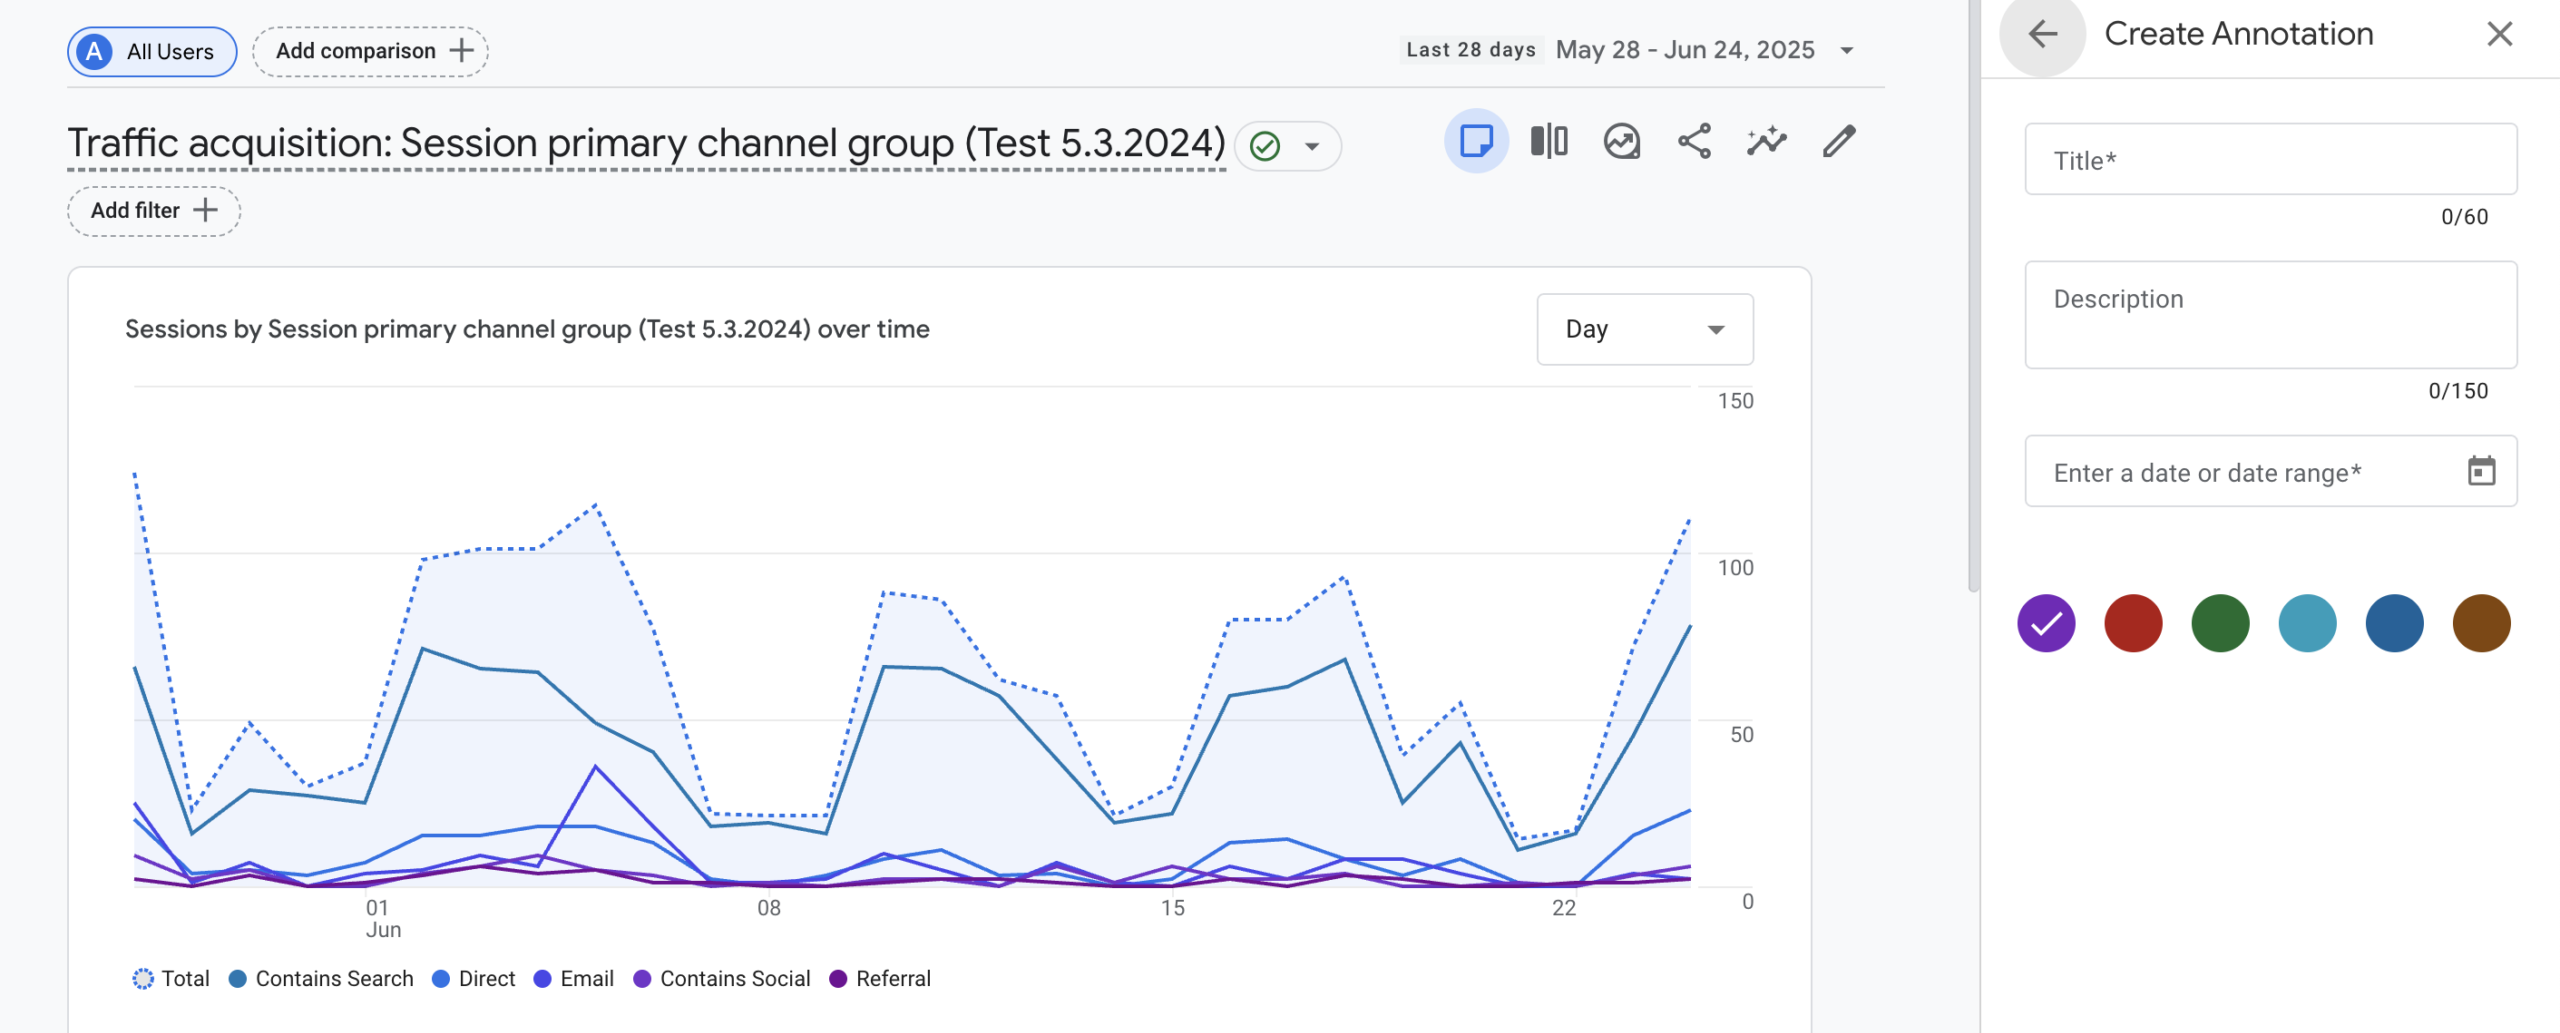Click the chart insights icon

(x=1621, y=141)
